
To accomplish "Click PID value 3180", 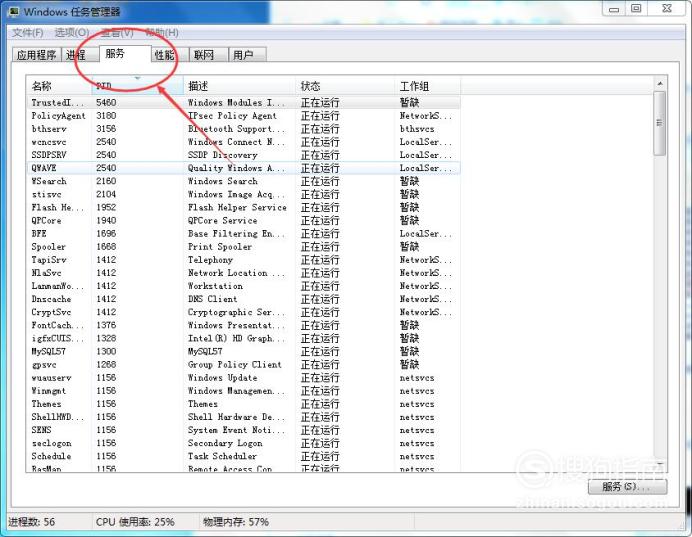I will pyautogui.click(x=106, y=116).
